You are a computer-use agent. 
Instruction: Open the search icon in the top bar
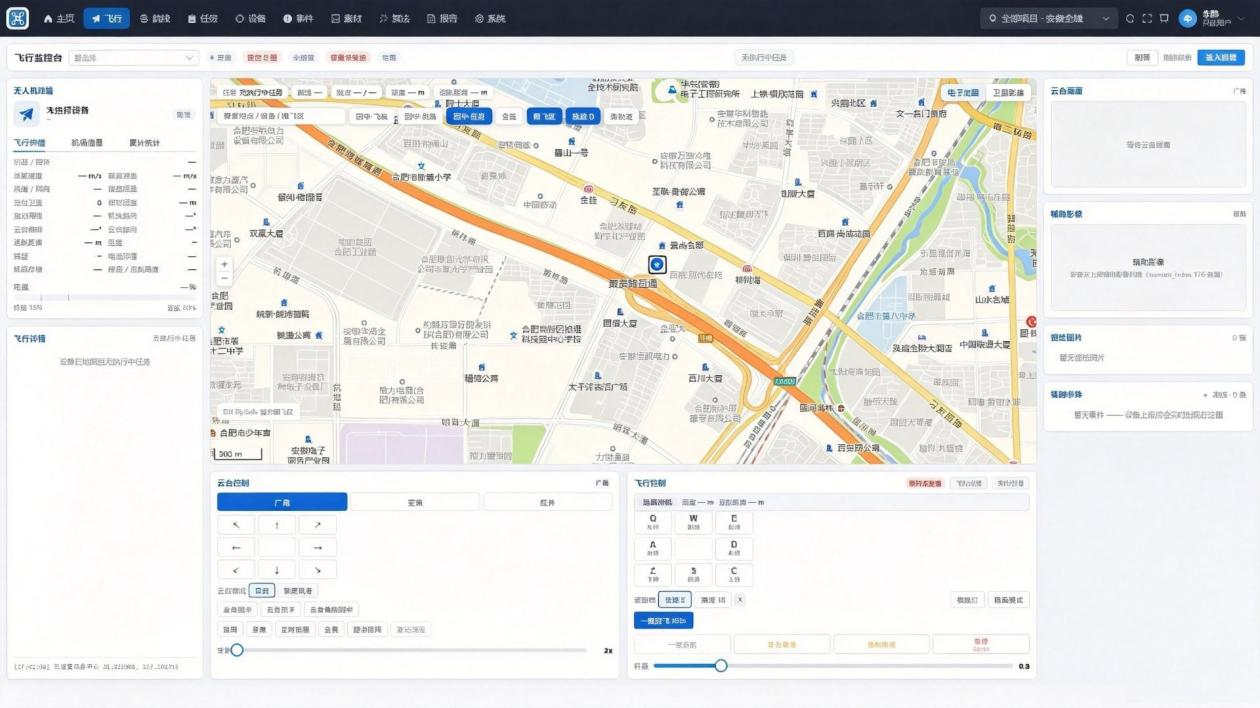[1130, 18]
